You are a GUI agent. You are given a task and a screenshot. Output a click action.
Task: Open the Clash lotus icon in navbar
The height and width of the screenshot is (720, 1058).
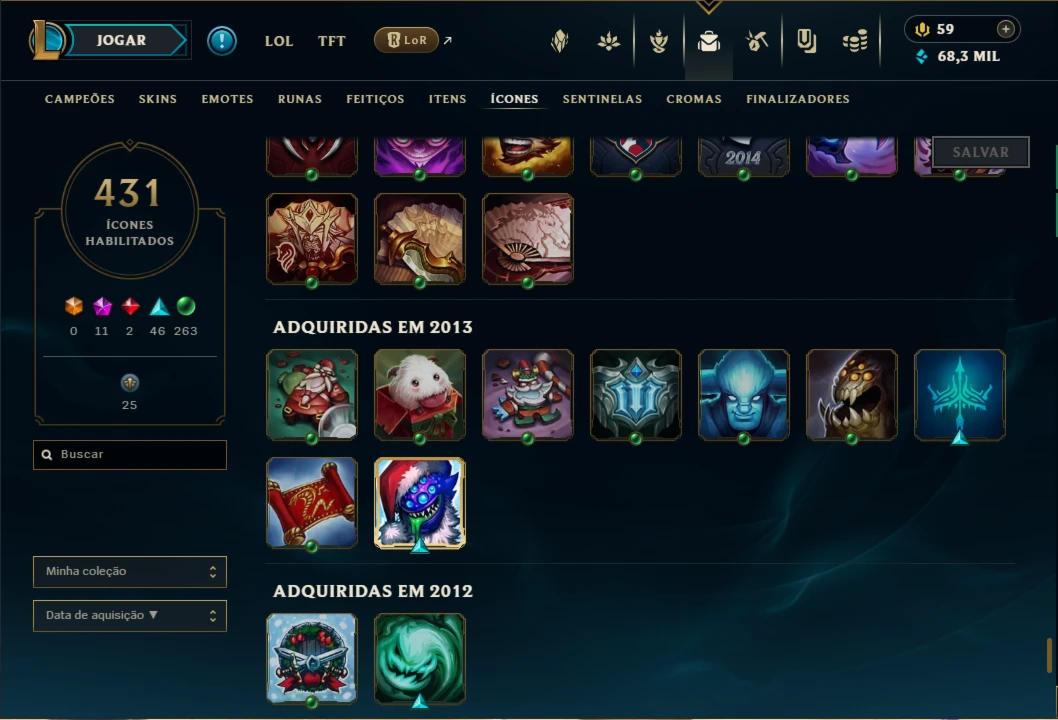(x=609, y=41)
